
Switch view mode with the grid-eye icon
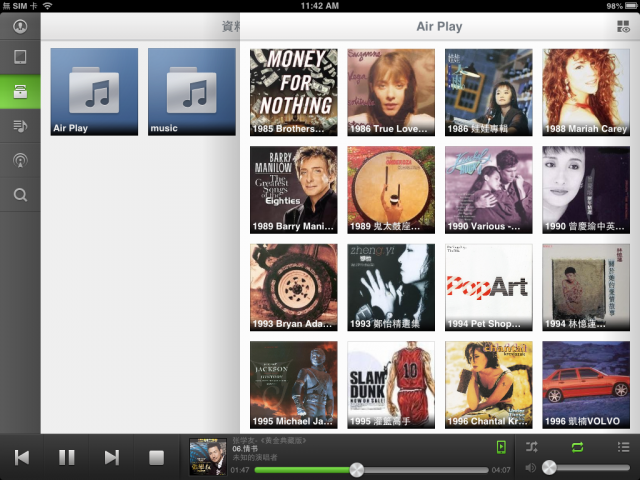pos(623,27)
